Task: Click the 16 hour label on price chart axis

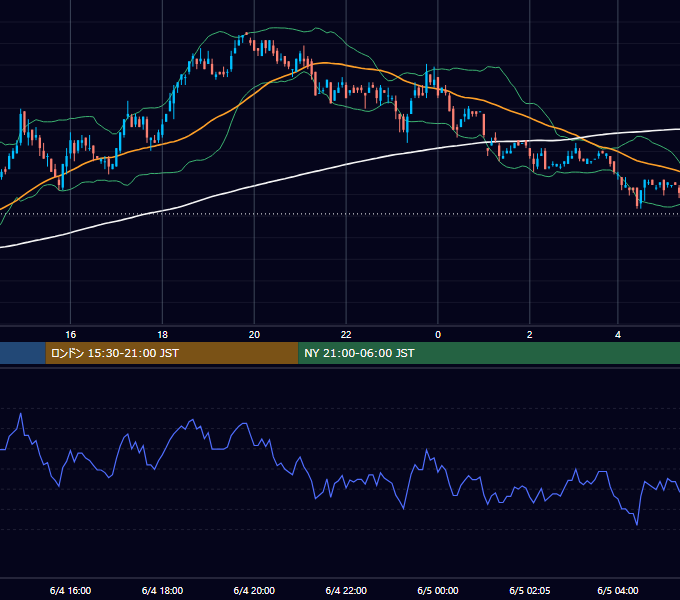Action: click(70, 335)
